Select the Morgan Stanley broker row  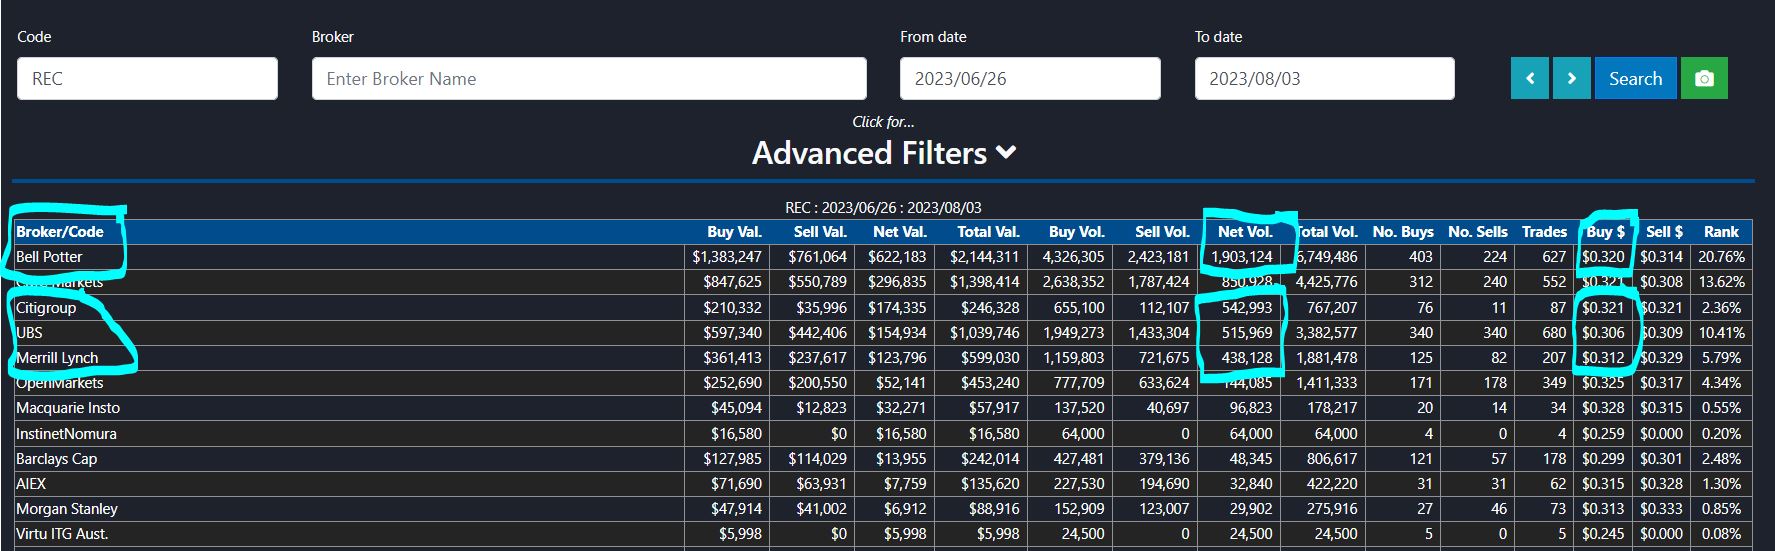883,509
